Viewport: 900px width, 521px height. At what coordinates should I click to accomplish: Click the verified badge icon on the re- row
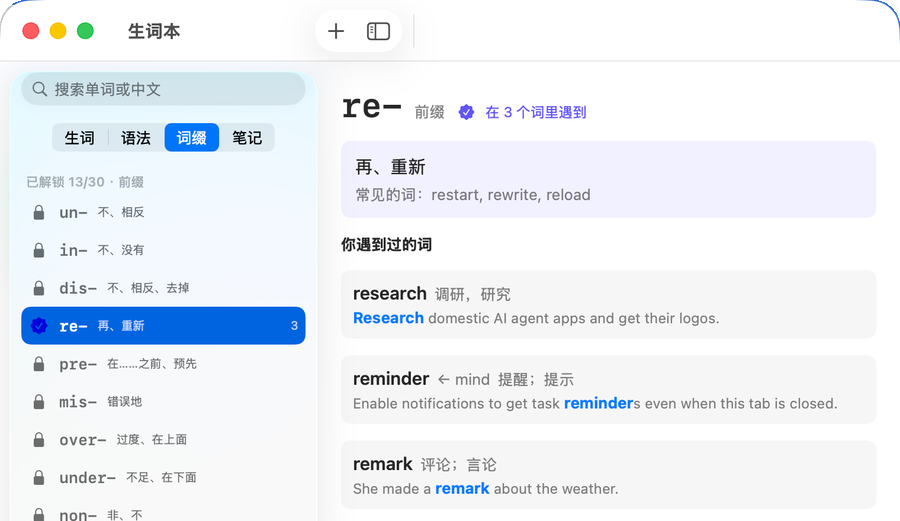point(39,326)
